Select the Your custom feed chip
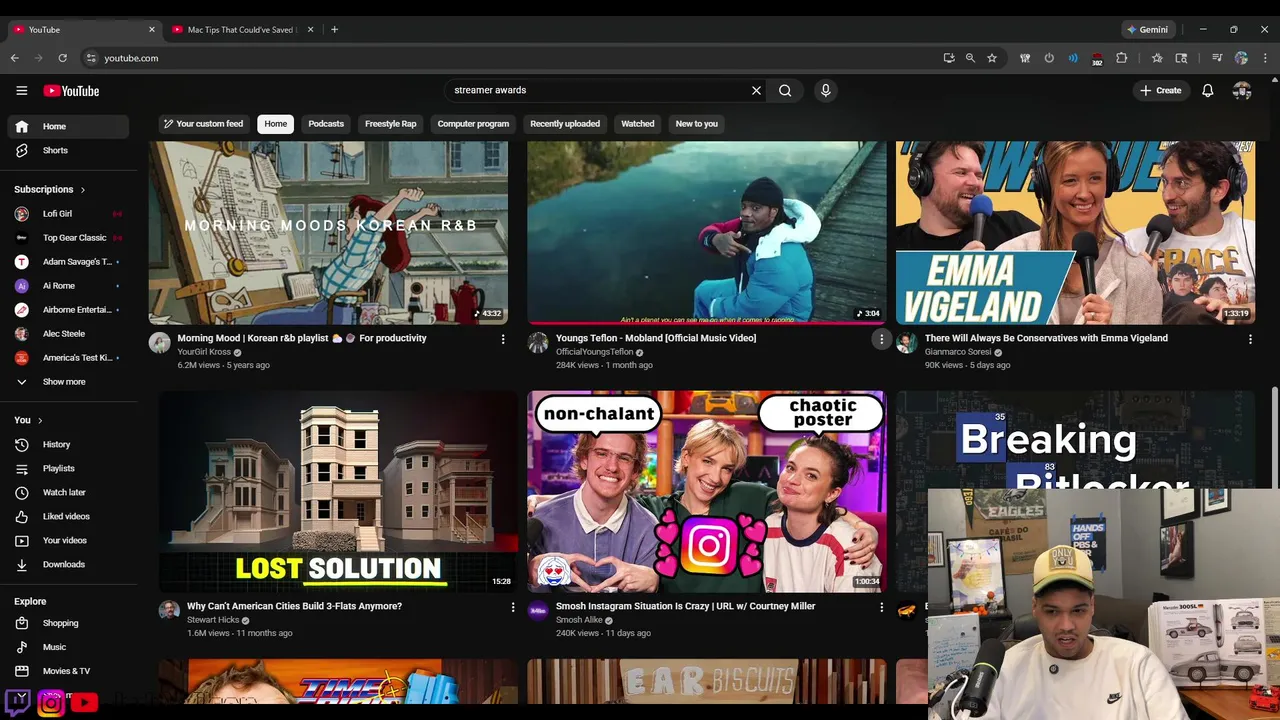1280x720 pixels. (203, 124)
